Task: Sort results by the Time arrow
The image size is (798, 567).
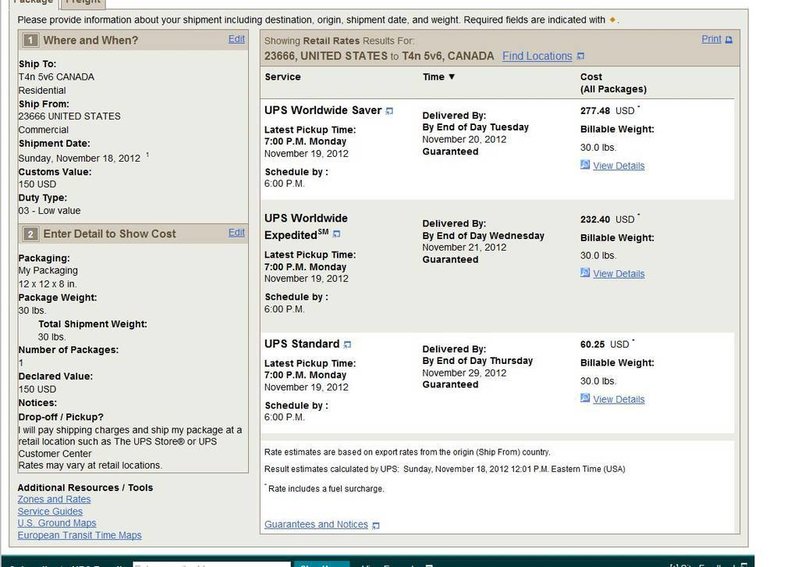Action: click(451, 76)
